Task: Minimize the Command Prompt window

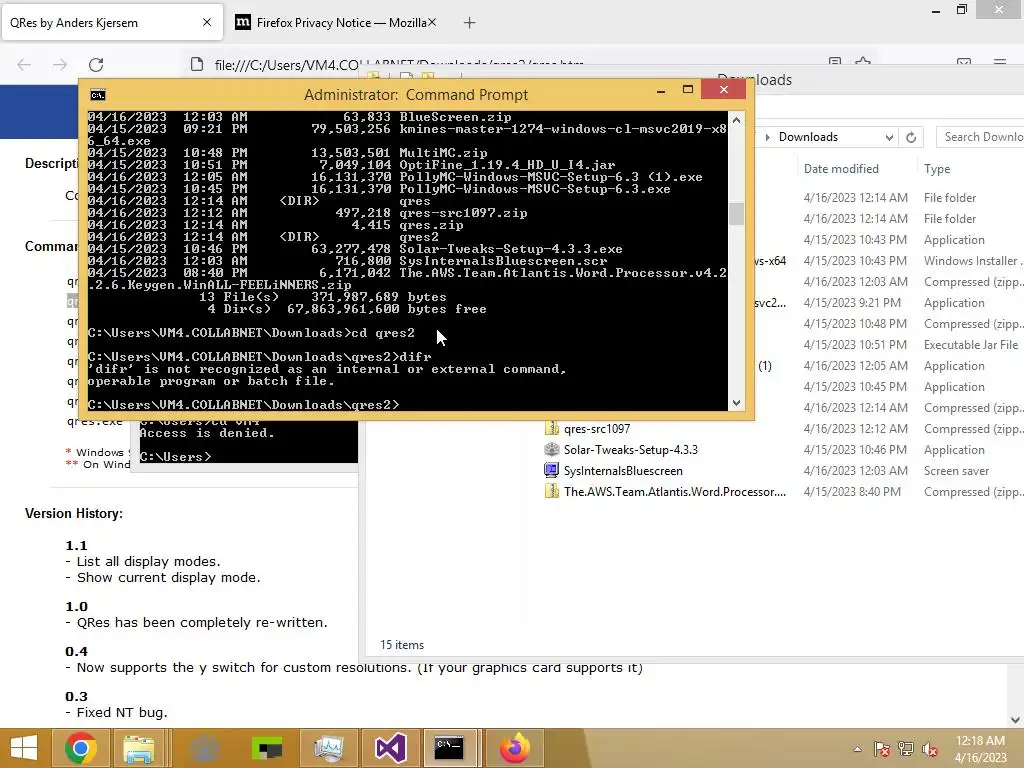Action: pos(661,90)
